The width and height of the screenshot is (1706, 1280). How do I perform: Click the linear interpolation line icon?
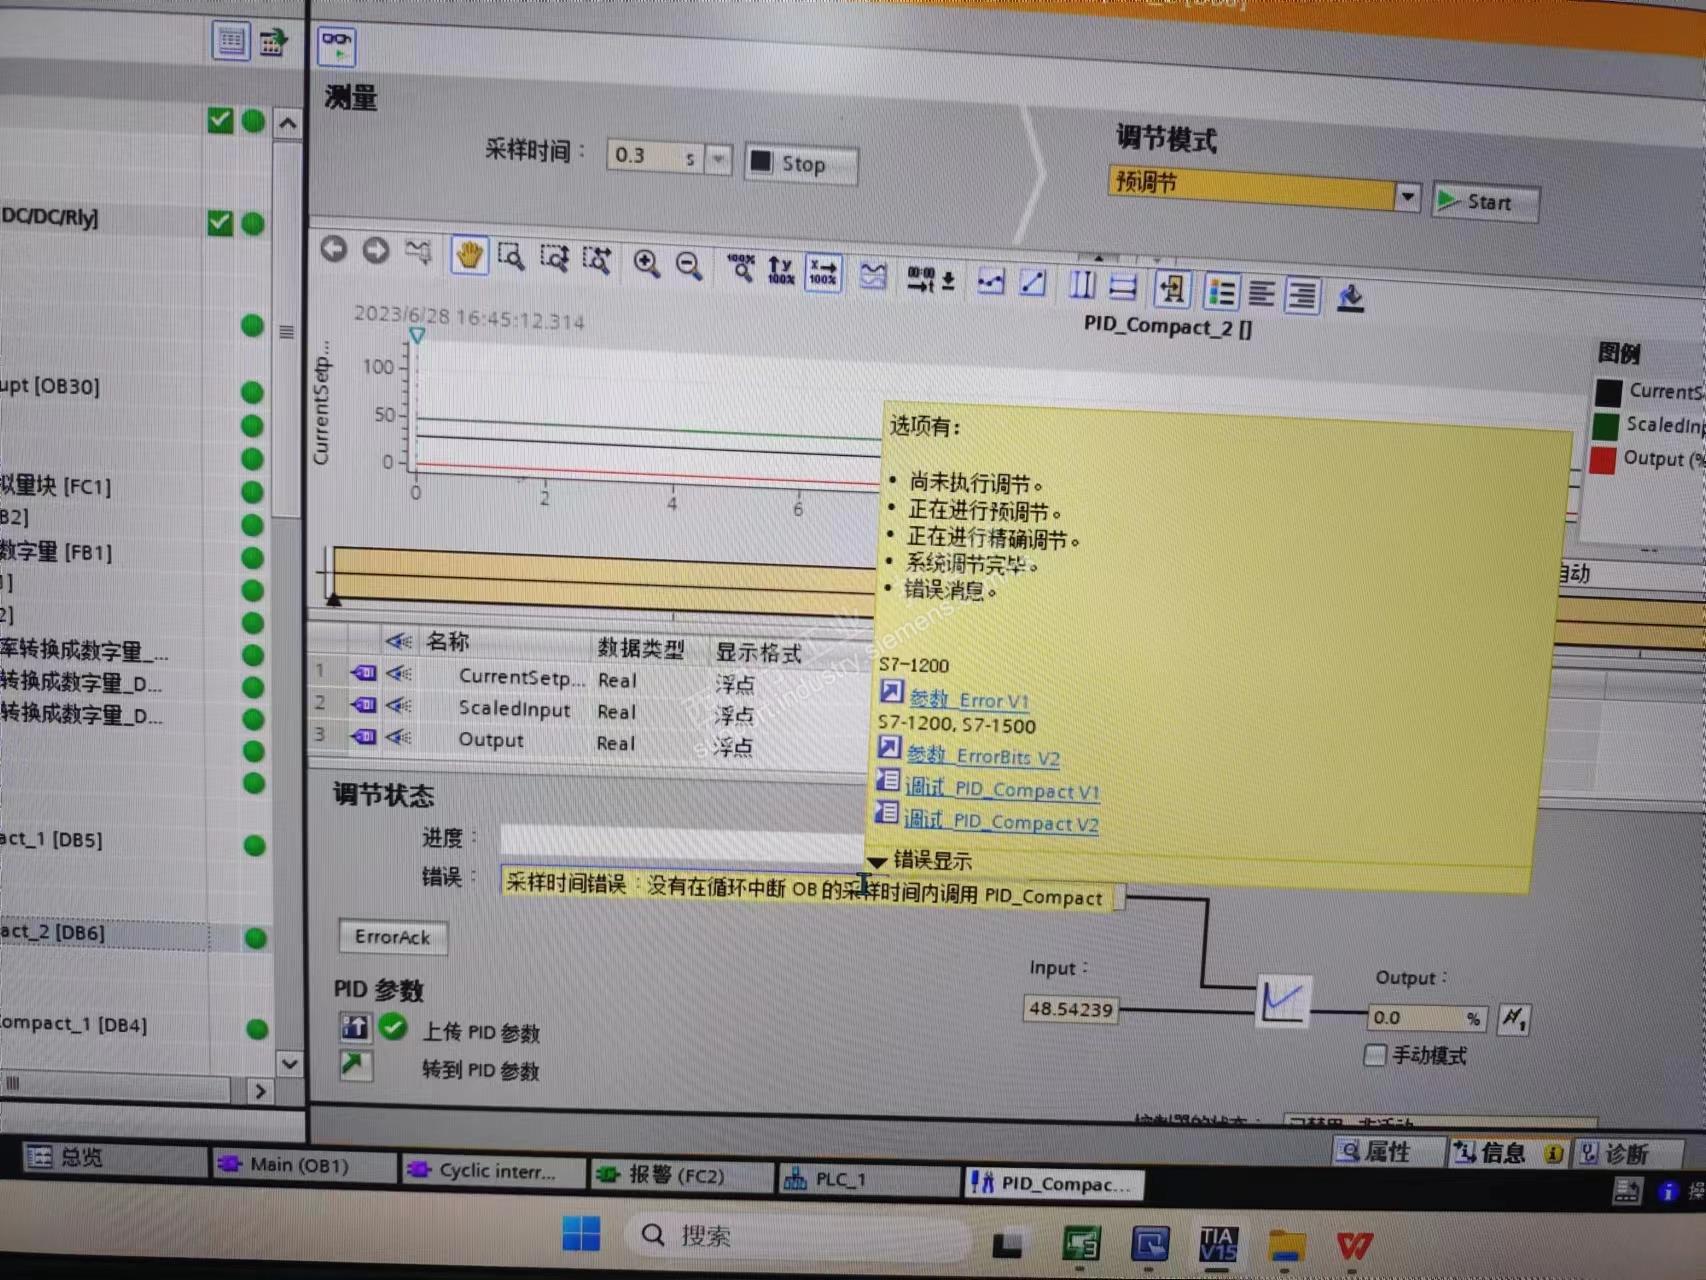tap(1032, 284)
